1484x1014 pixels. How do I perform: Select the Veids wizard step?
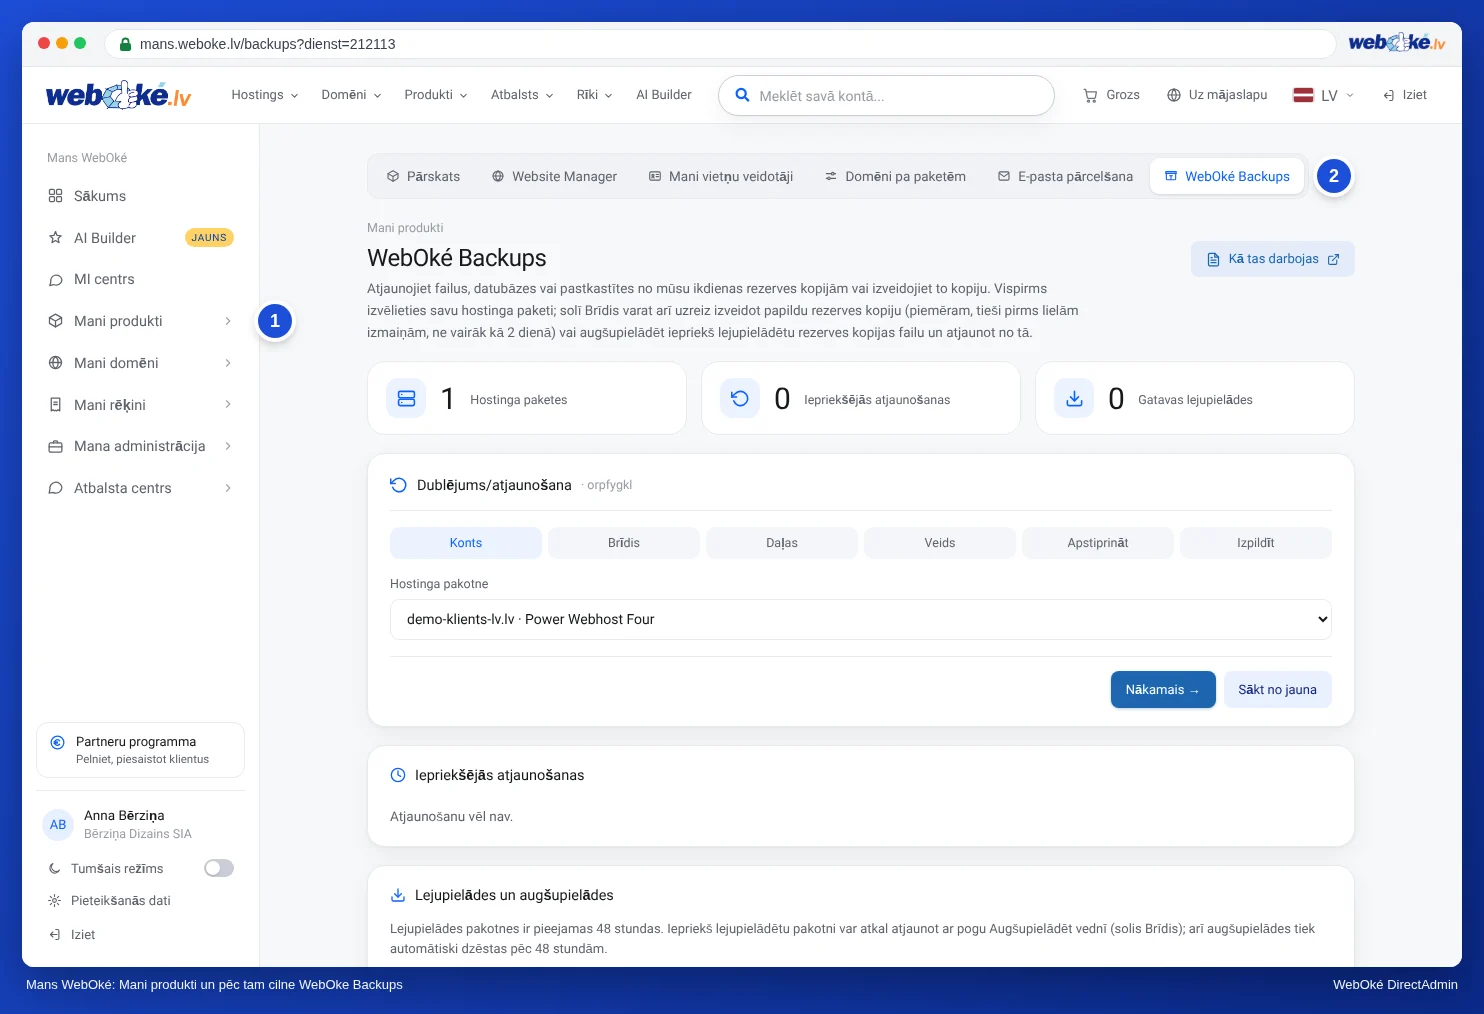click(940, 543)
